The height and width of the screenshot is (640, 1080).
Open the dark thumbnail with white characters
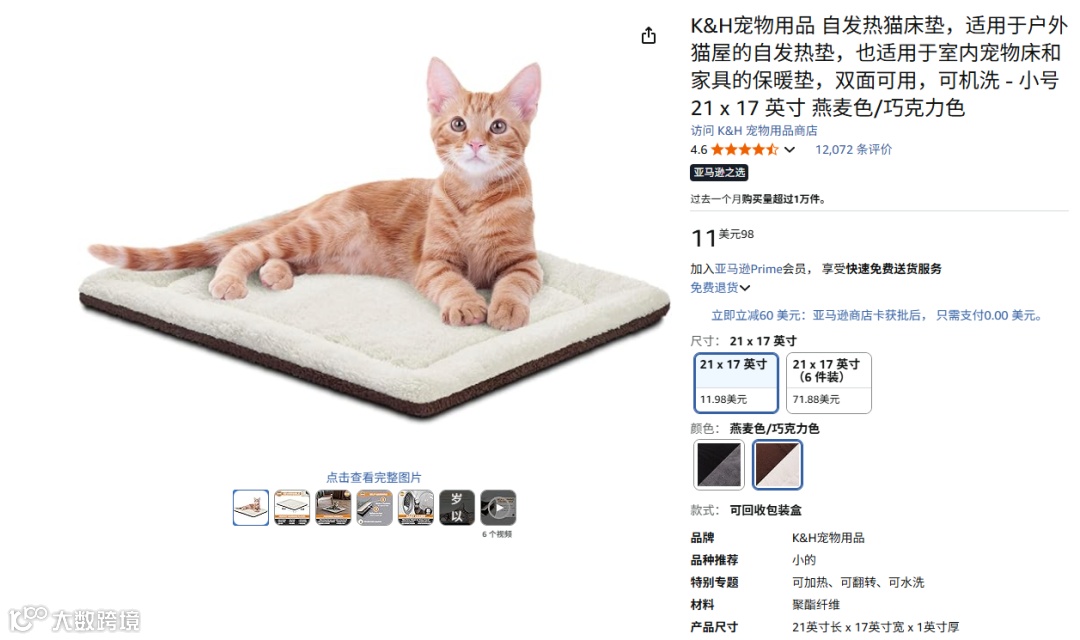(x=457, y=508)
